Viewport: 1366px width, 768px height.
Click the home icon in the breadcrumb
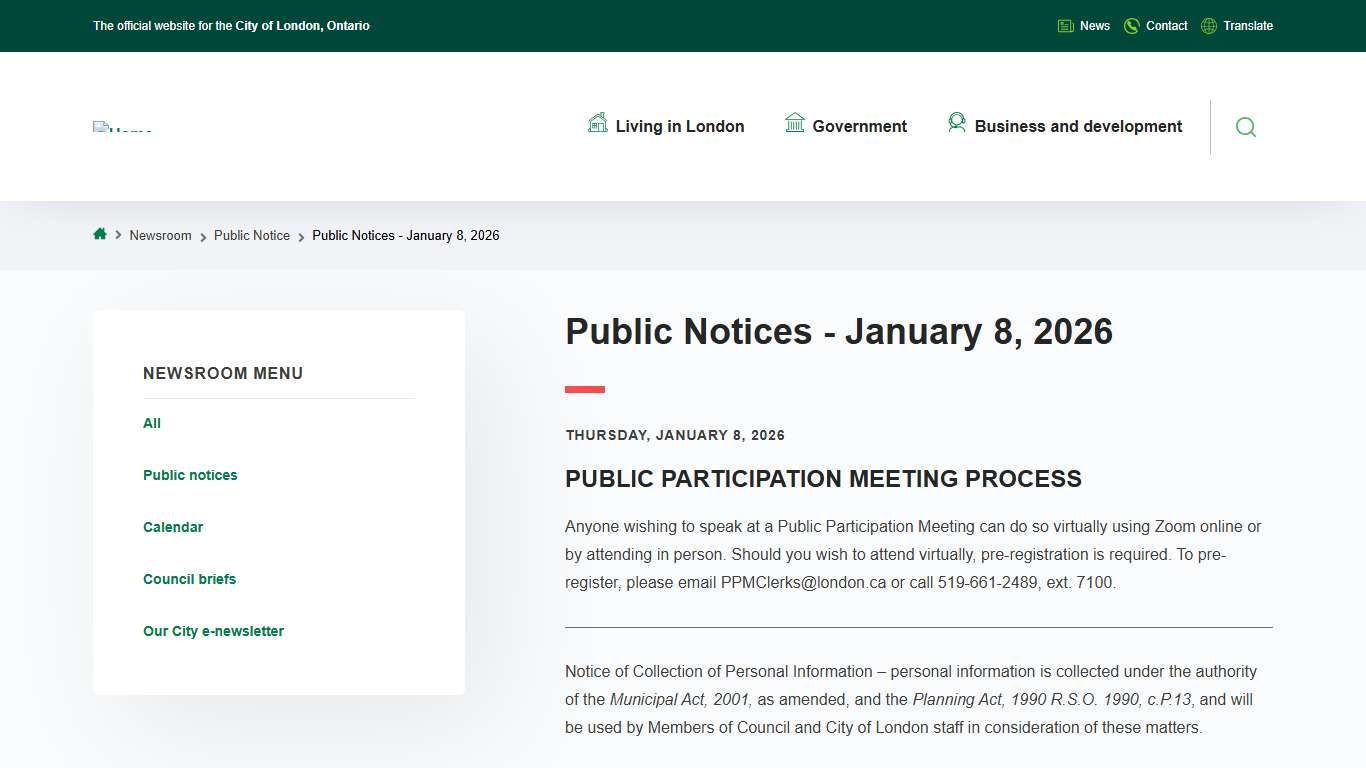tap(100, 234)
